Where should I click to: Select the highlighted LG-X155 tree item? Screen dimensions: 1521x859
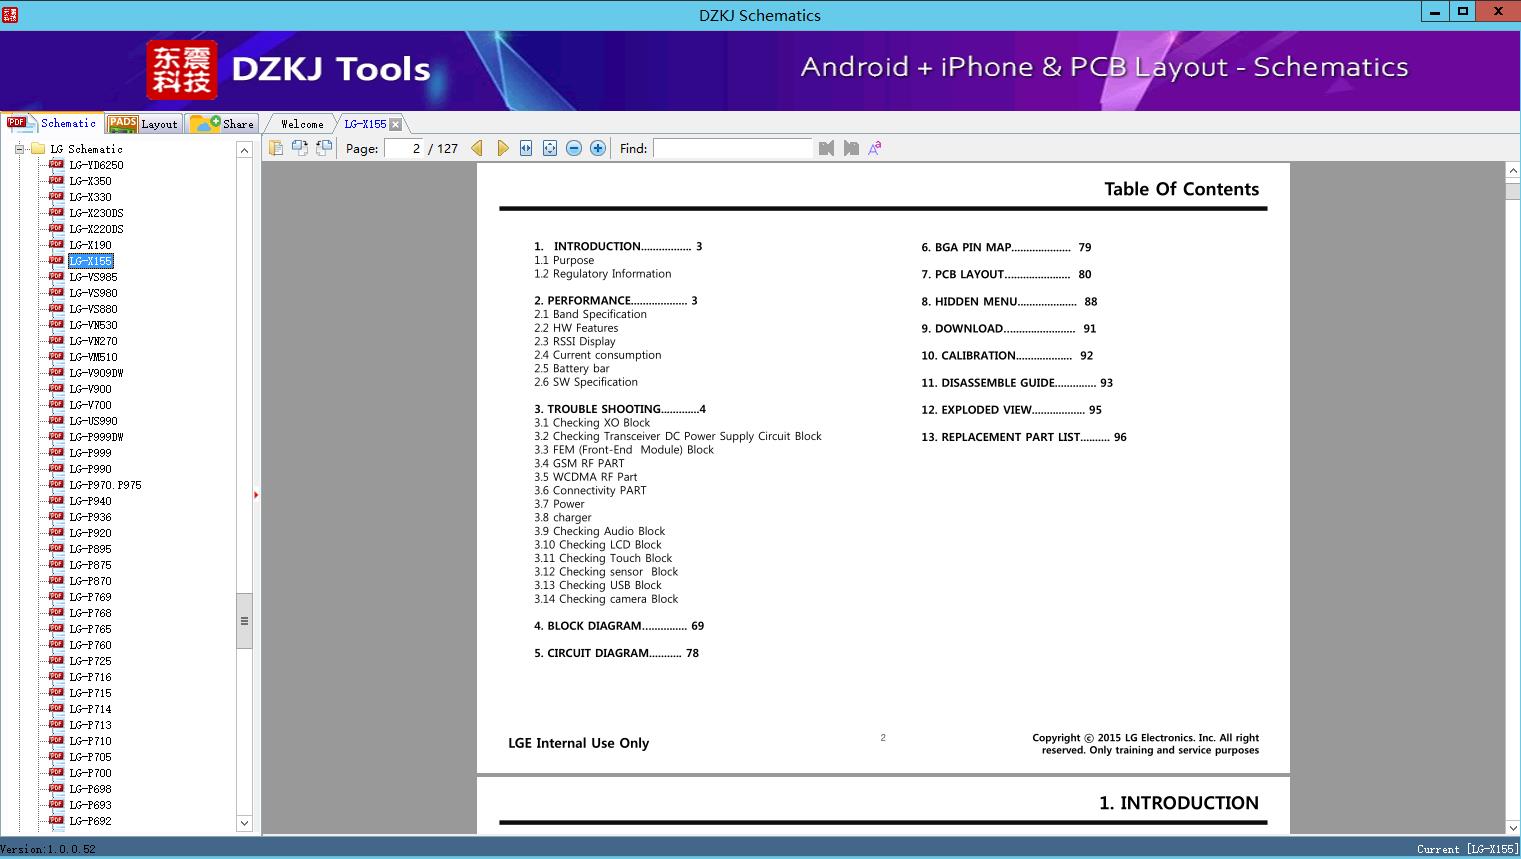pyautogui.click(x=90, y=261)
